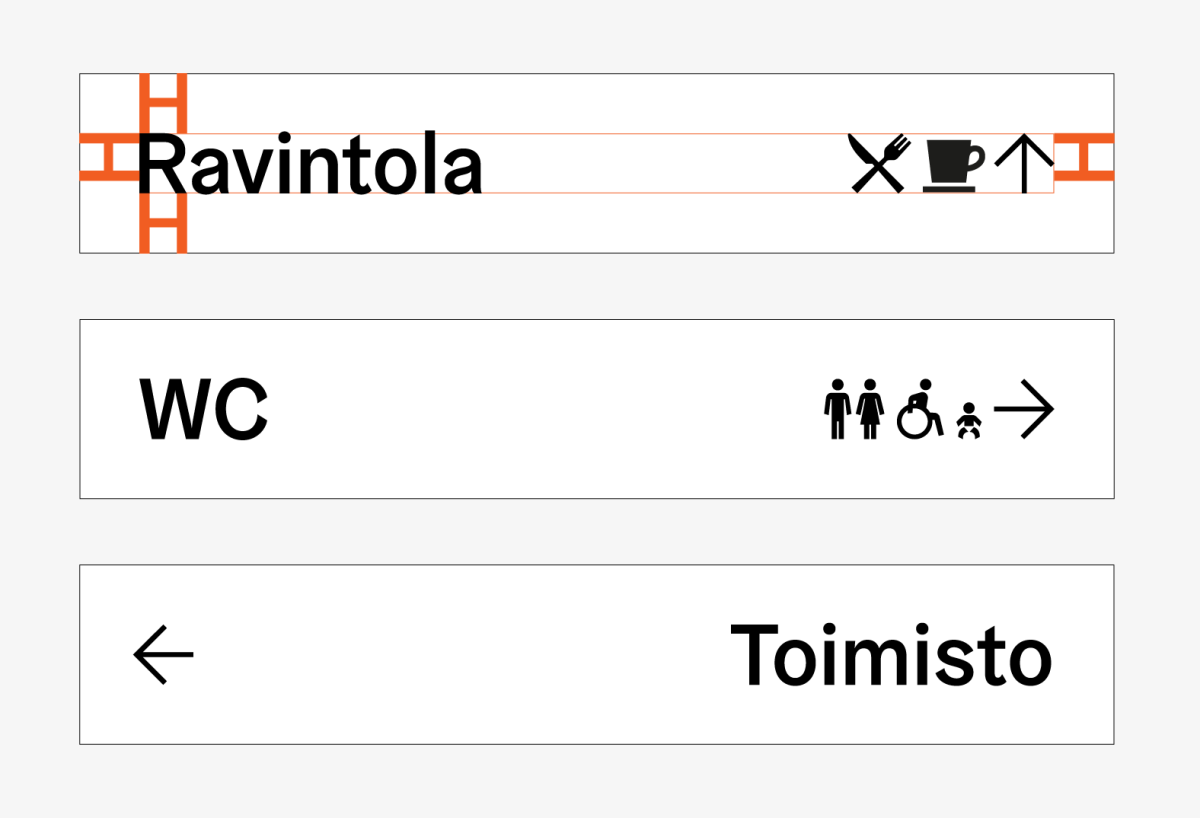This screenshot has width=1200, height=818.
Task: Select the orange spacing marker above letter R
Action: tap(163, 102)
